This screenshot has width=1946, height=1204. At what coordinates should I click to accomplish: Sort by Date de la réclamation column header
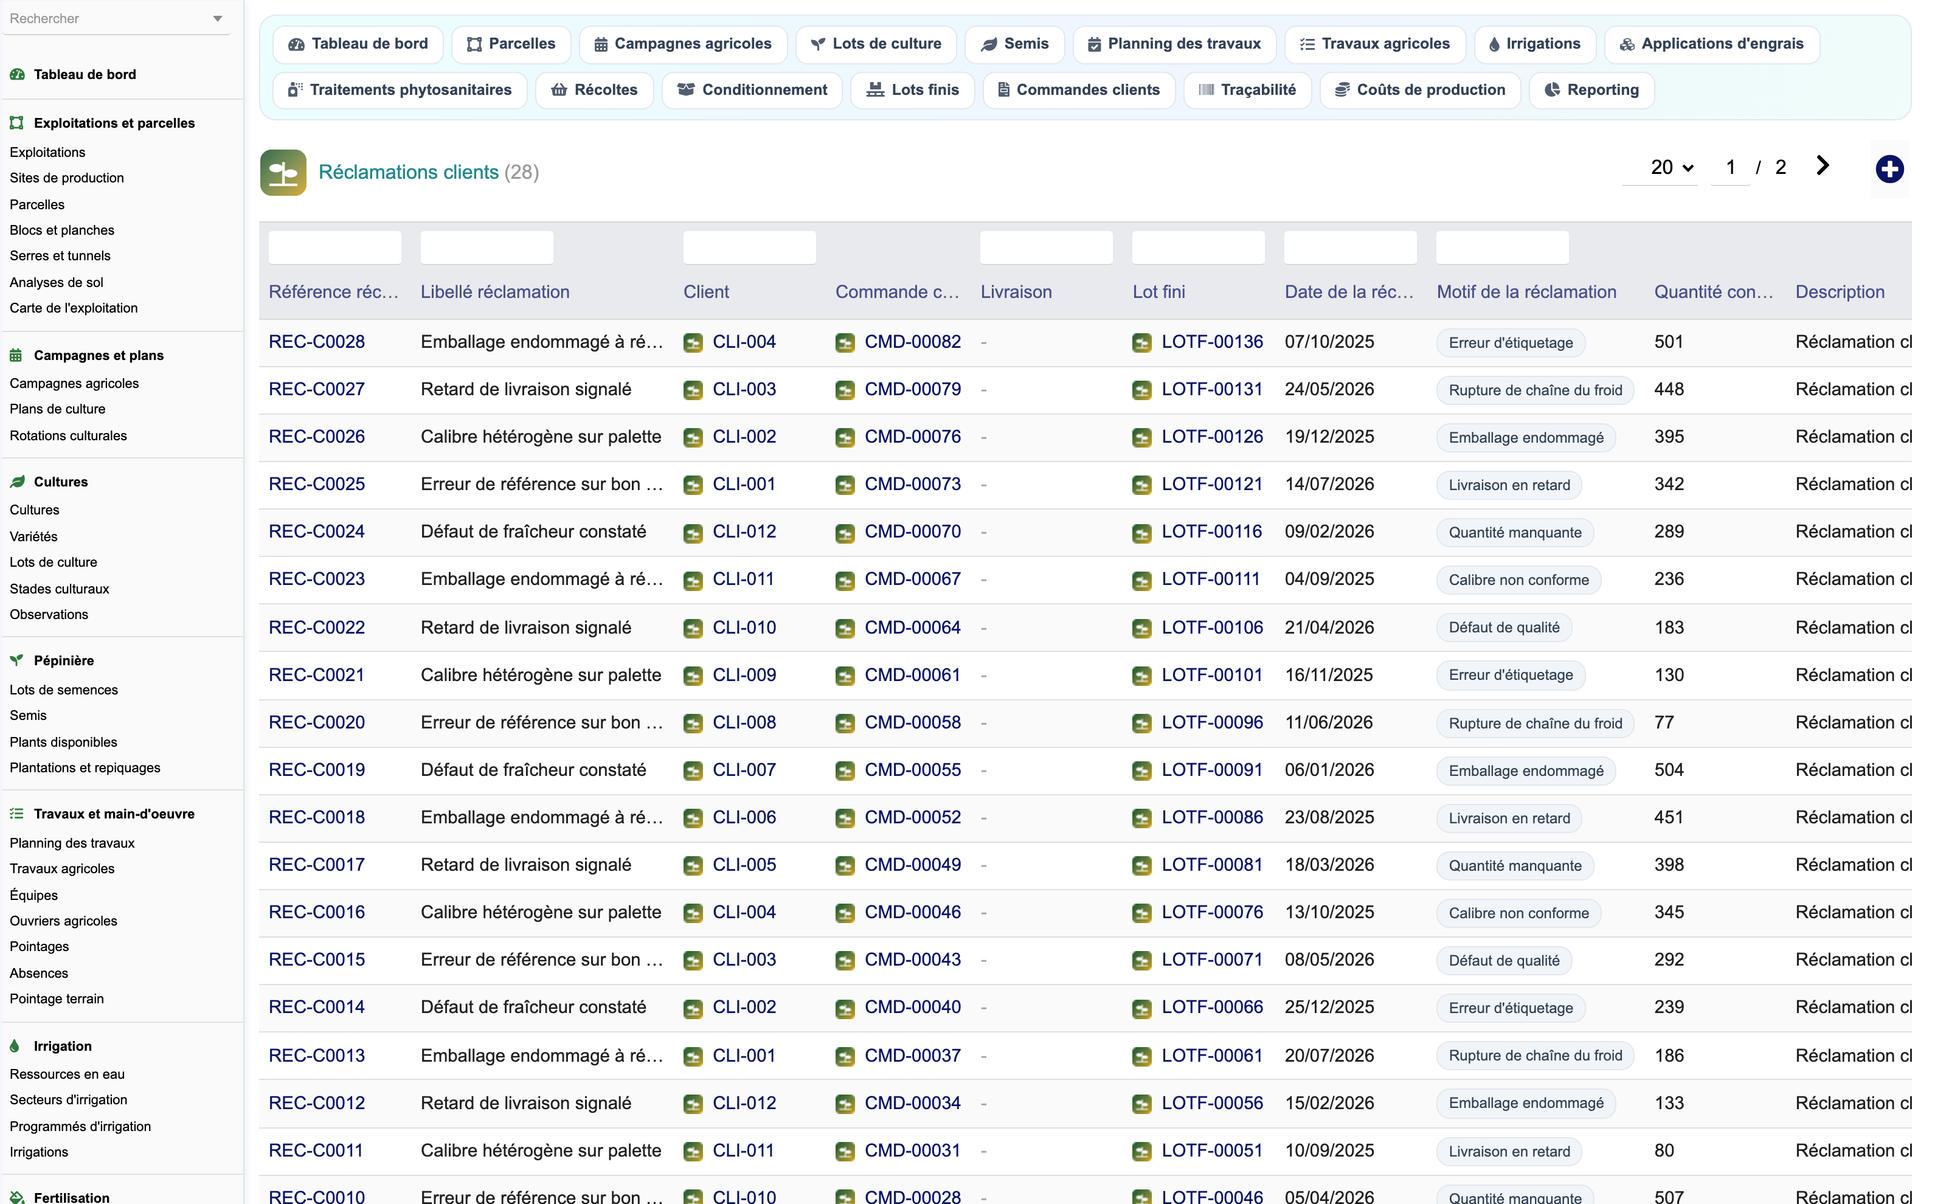(x=1349, y=292)
